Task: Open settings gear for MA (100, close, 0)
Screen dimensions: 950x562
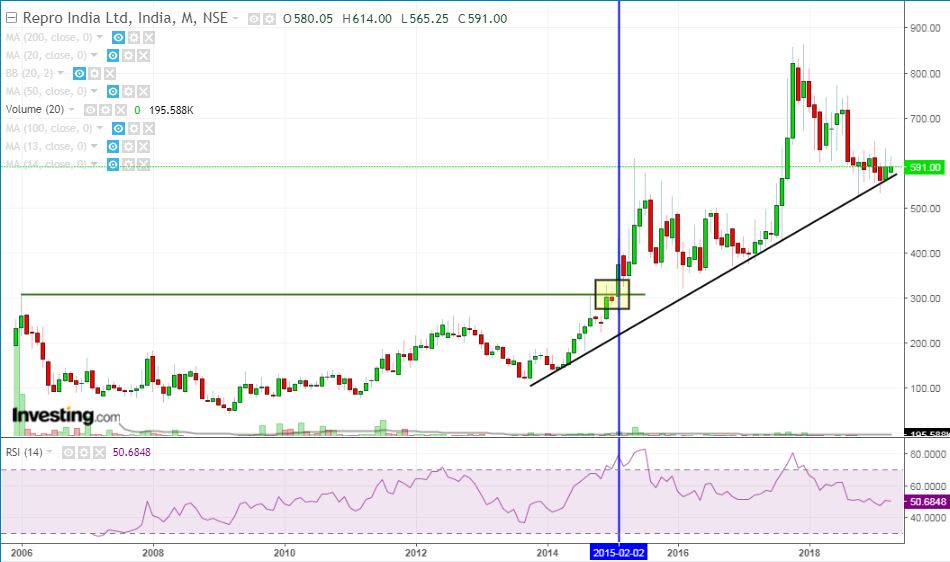Action: [x=133, y=128]
